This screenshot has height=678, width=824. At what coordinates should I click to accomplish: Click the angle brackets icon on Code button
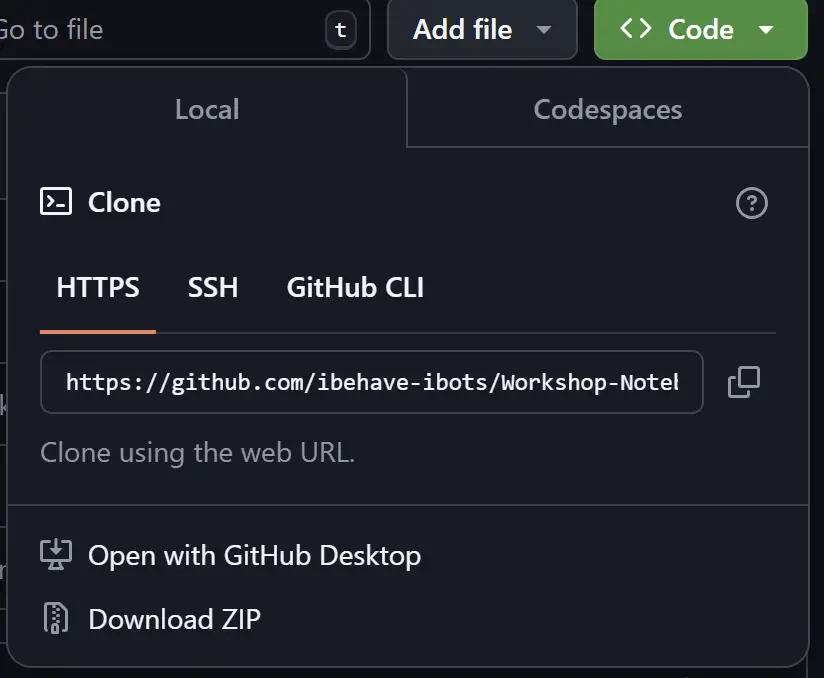coord(636,29)
